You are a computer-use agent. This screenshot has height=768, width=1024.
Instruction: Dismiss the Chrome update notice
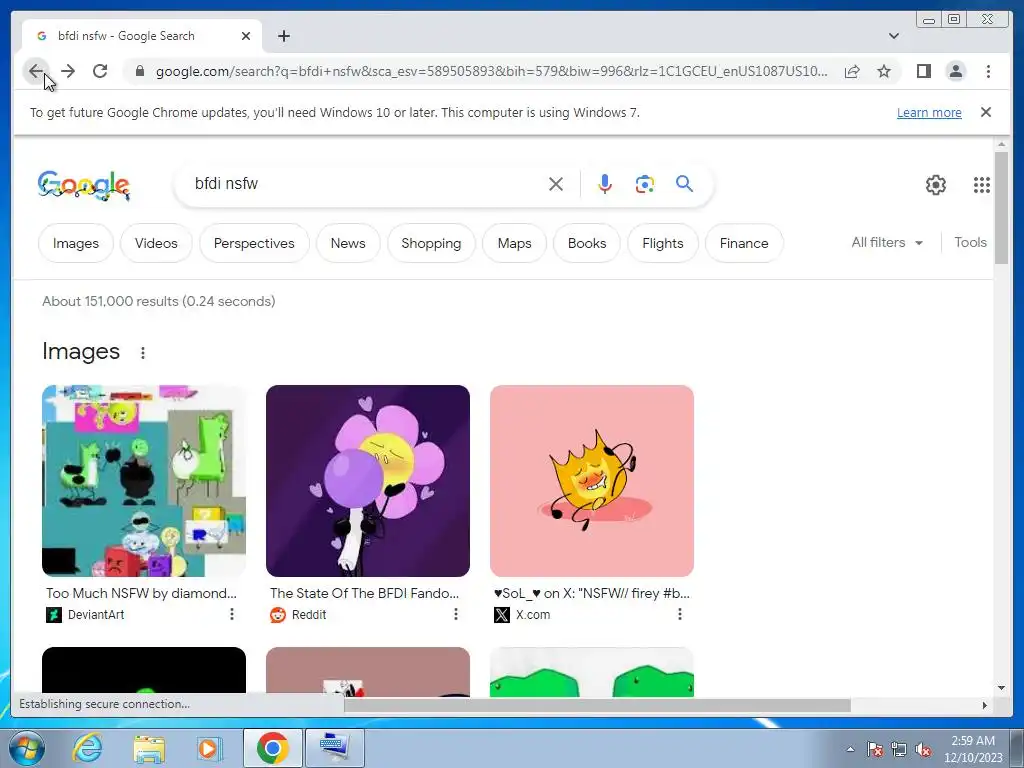tap(985, 112)
